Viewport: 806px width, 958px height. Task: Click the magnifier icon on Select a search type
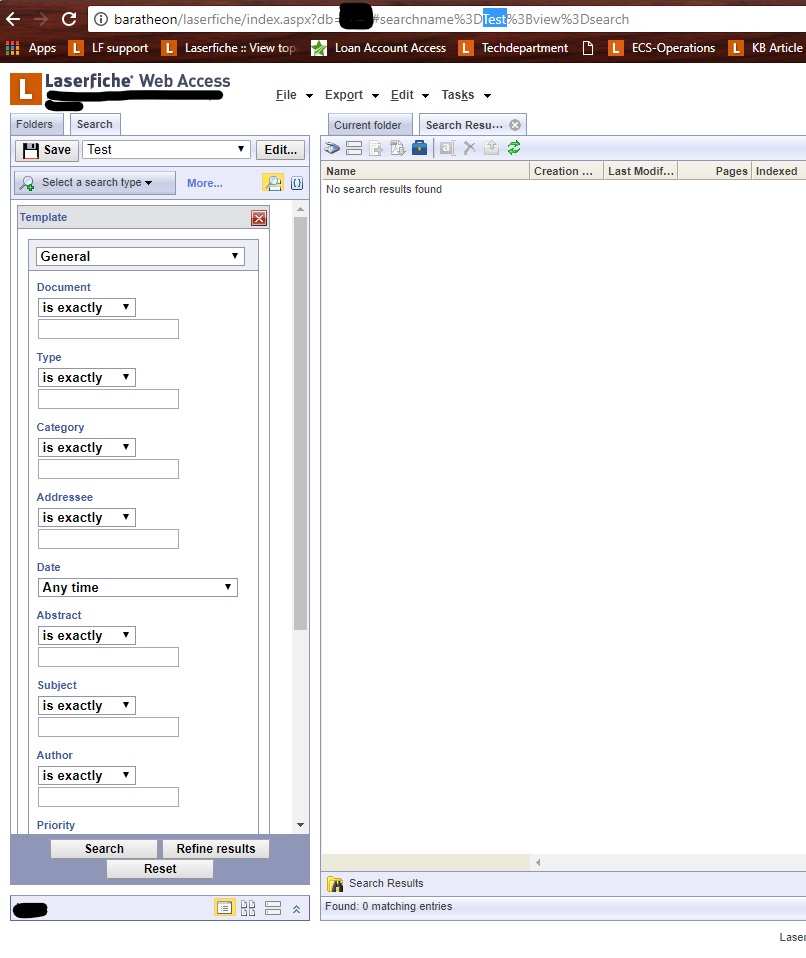[27, 183]
